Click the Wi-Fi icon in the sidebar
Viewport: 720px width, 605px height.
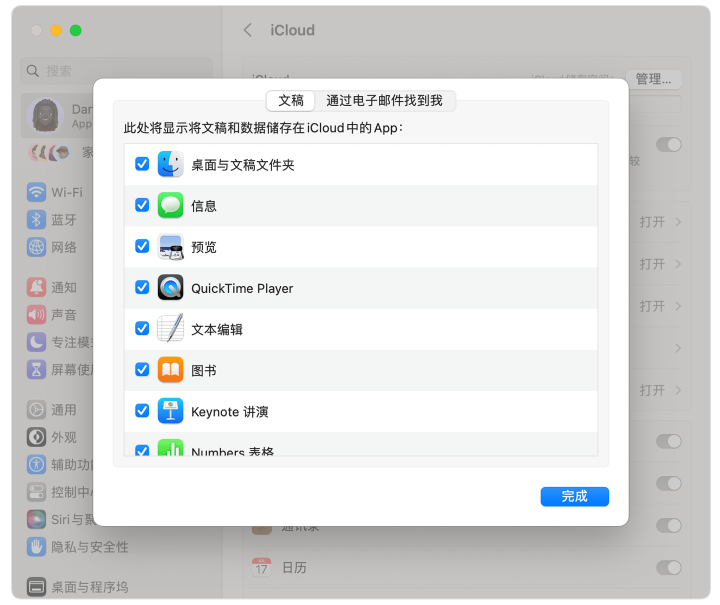click(x=37, y=192)
